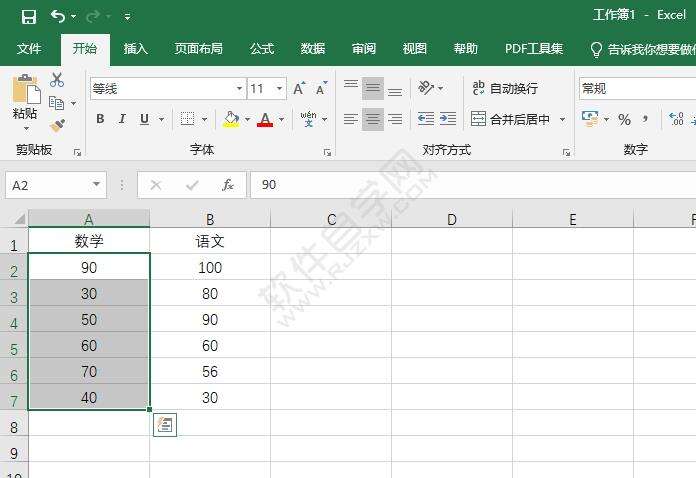Screen dimensions: 696x478
Task: Open the underline style dropdown arrow
Action: 162,119
